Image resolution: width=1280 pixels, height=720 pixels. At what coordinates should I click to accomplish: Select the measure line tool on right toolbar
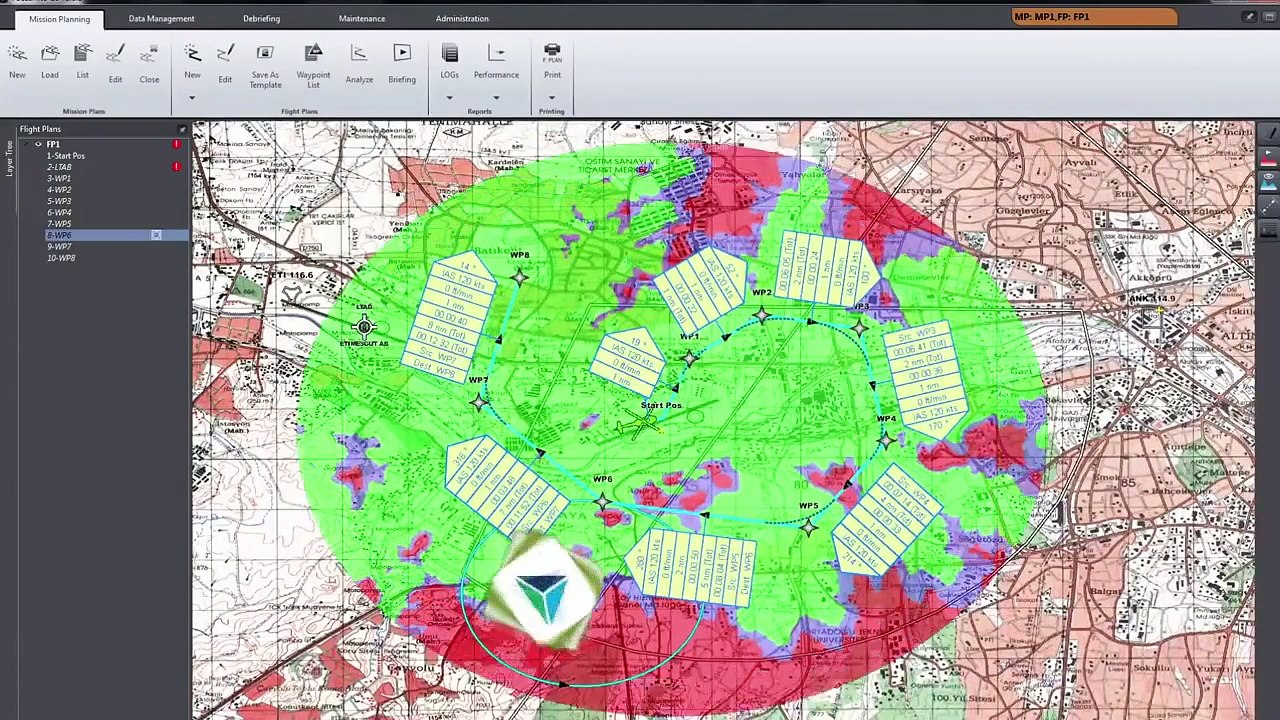click(1268, 206)
